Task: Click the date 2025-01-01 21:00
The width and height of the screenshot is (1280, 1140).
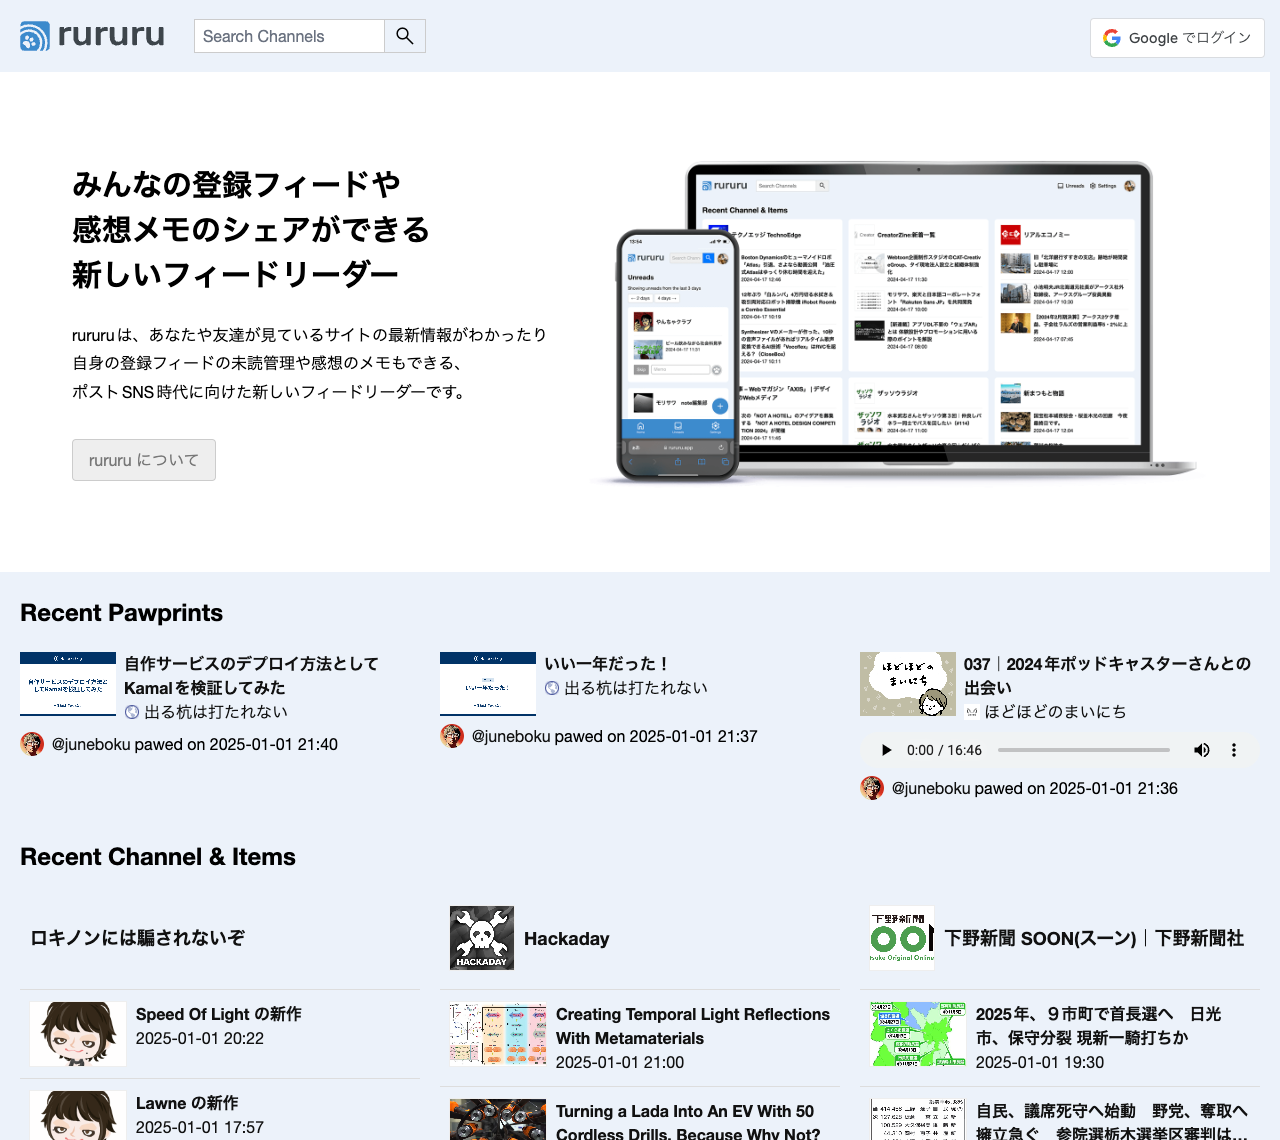Action: pyautogui.click(x=620, y=1062)
